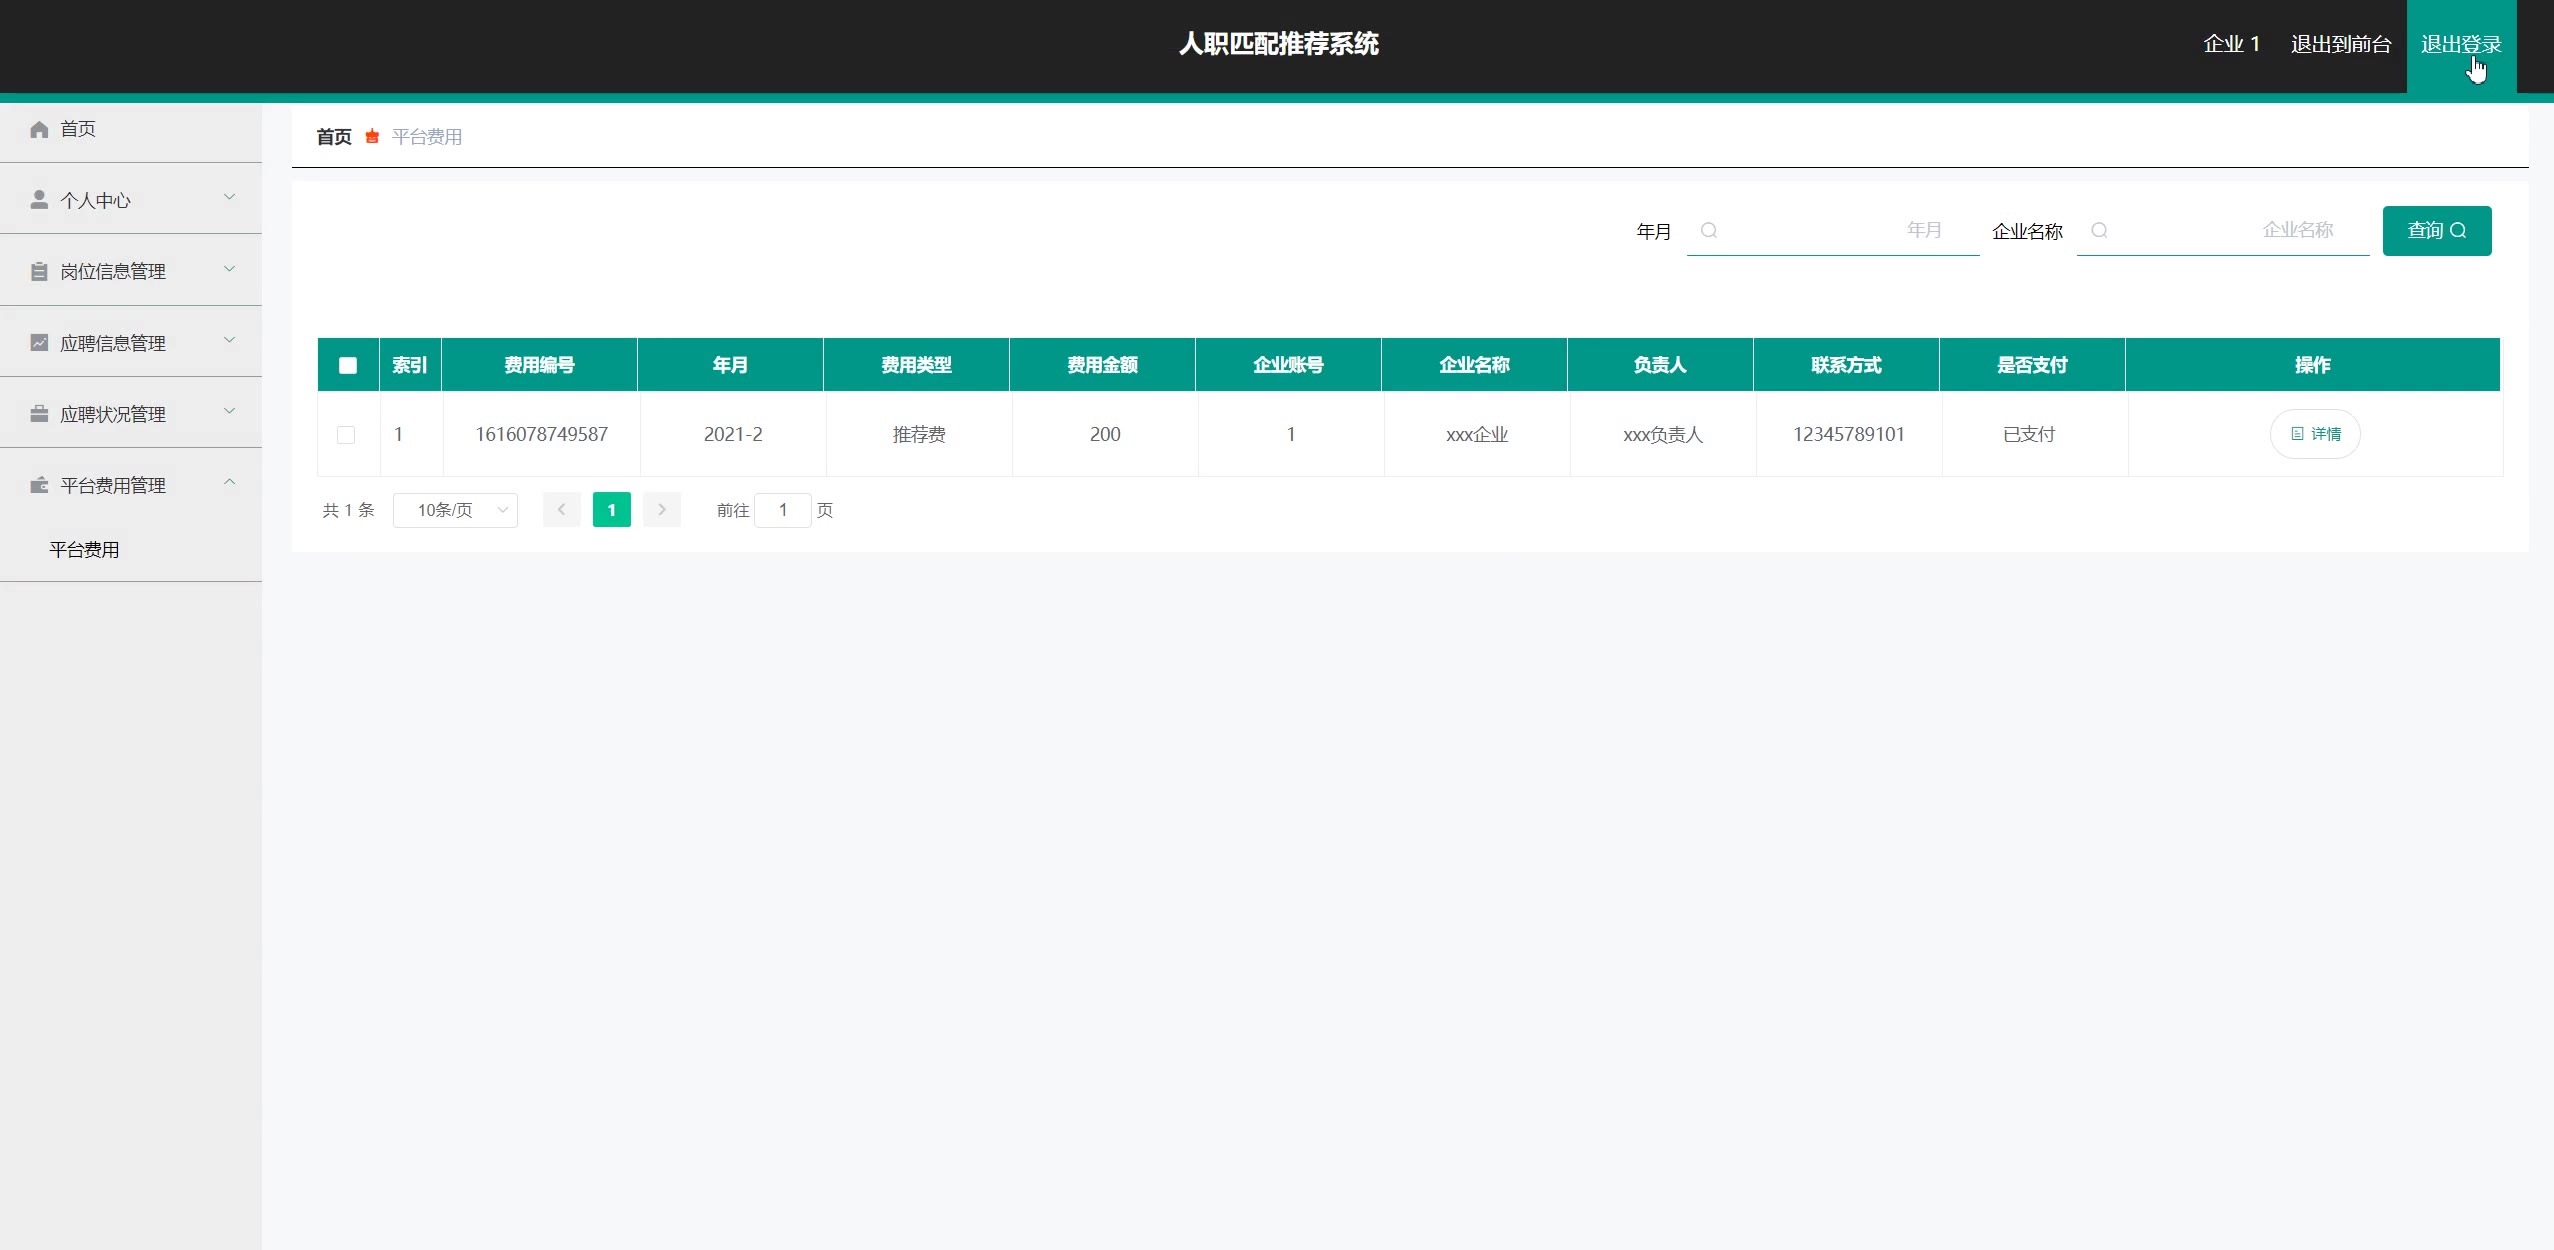Click the chart icon beside 应聘信息管理
This screenshot has width=2554, height=1250.
(39, 343)
